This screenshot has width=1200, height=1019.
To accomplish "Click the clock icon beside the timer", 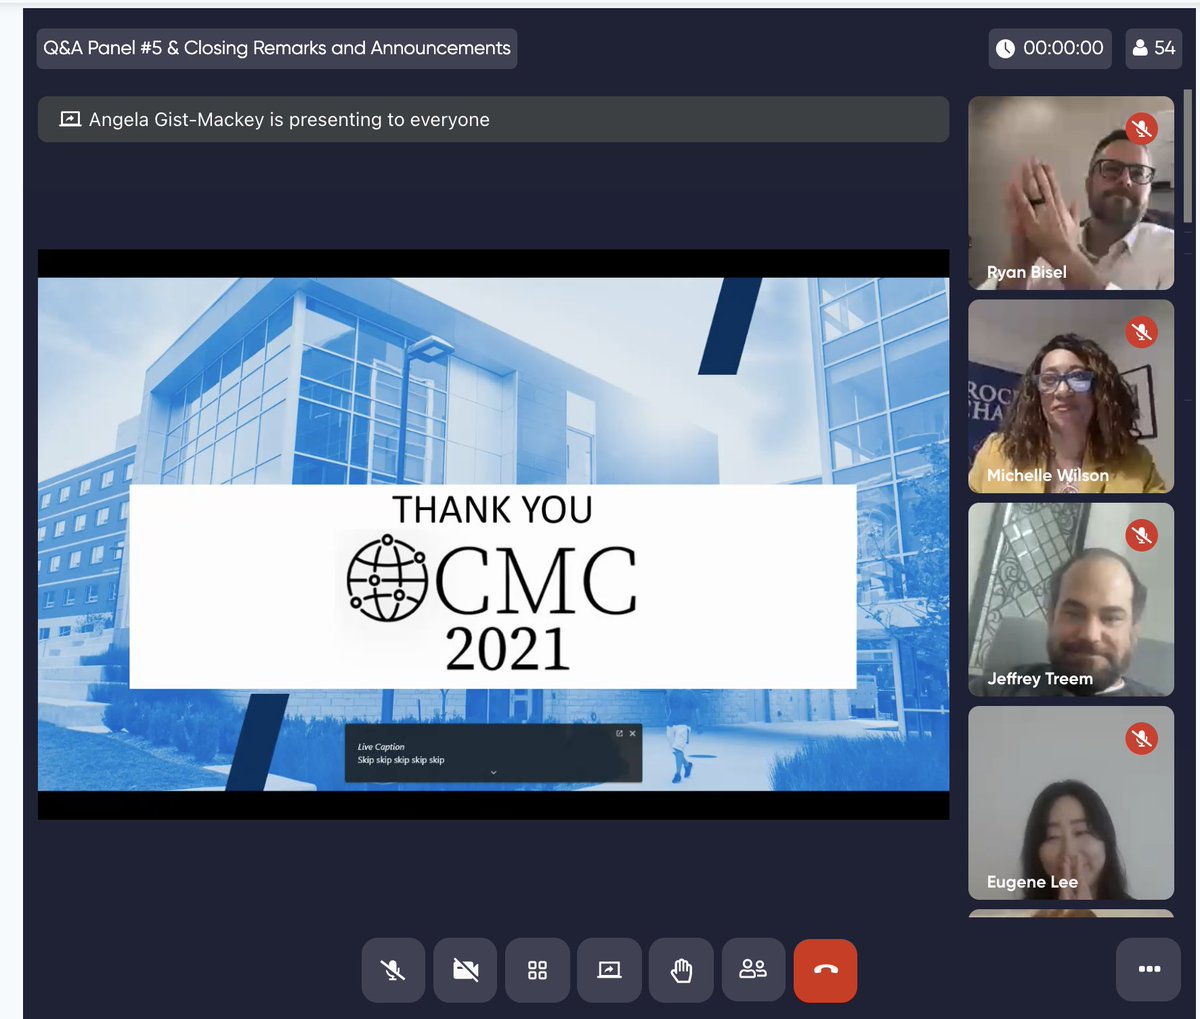I will tap(1006, 48).
